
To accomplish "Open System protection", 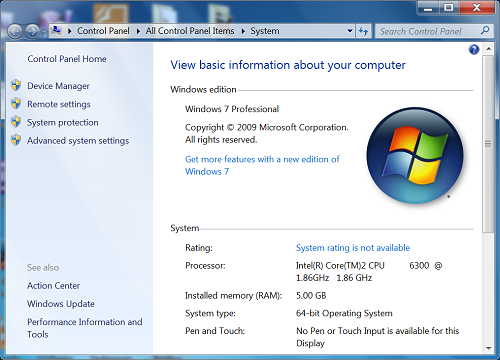I will [63, 122].
